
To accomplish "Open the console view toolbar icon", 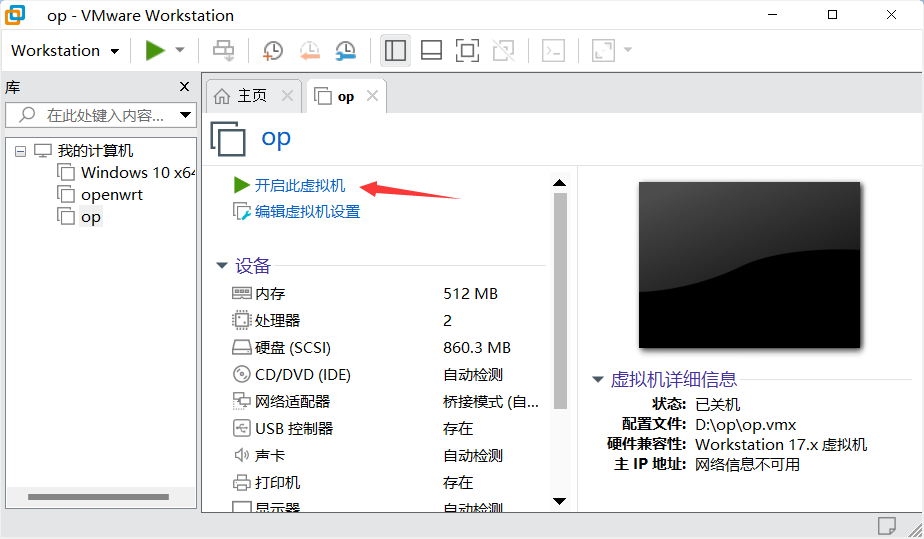I will pos(553,51).
